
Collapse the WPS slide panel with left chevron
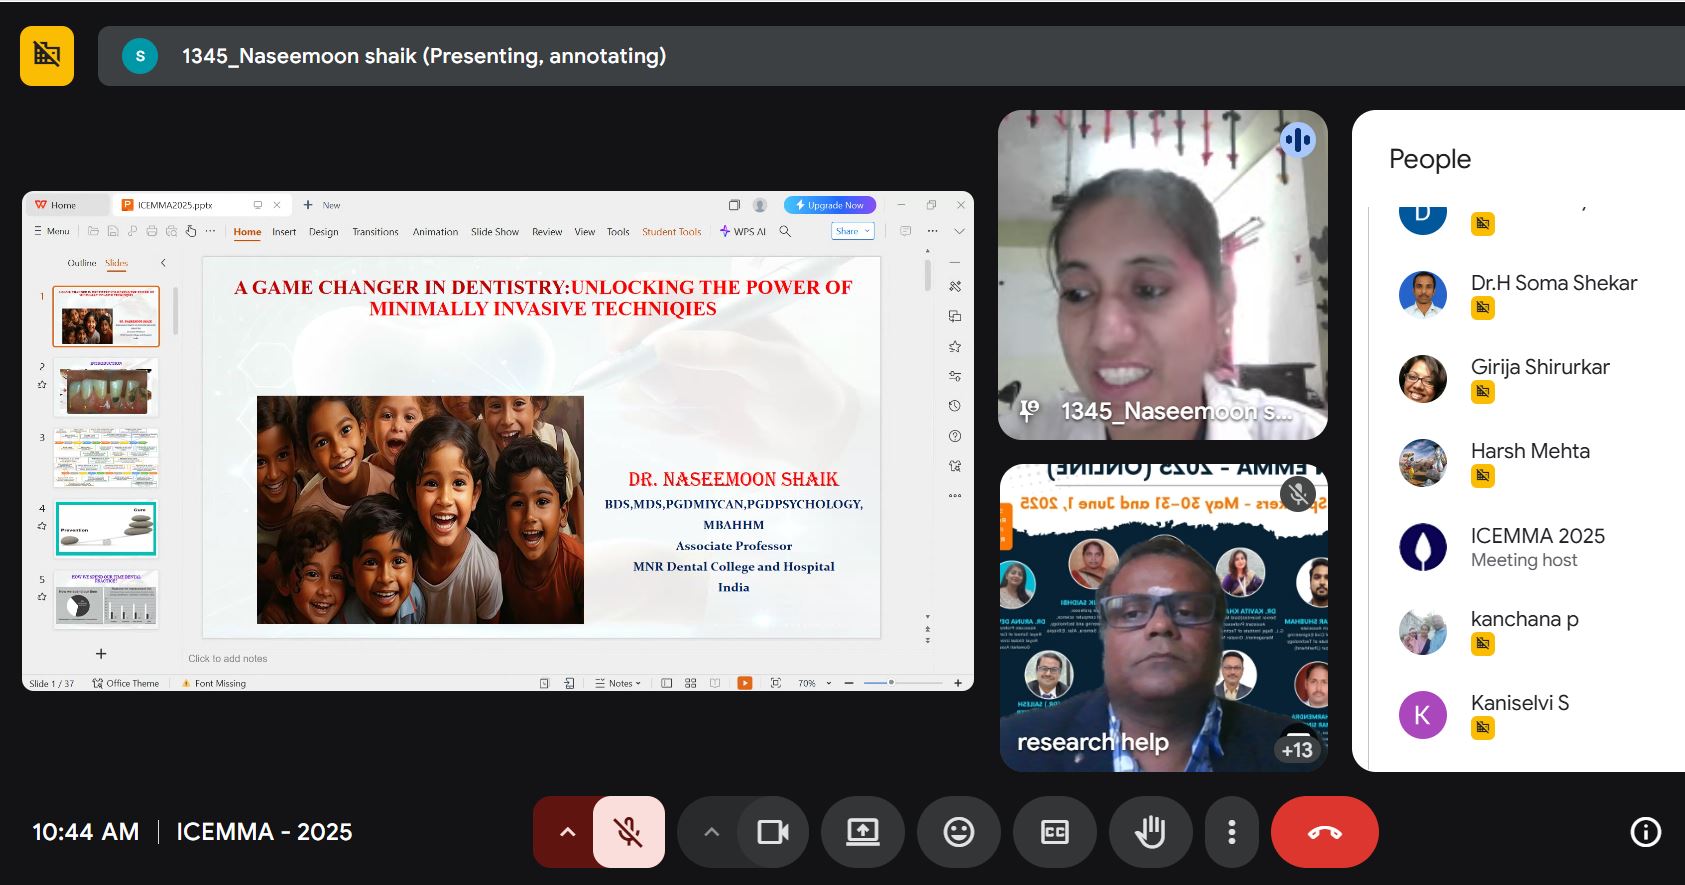pos(163,263)
